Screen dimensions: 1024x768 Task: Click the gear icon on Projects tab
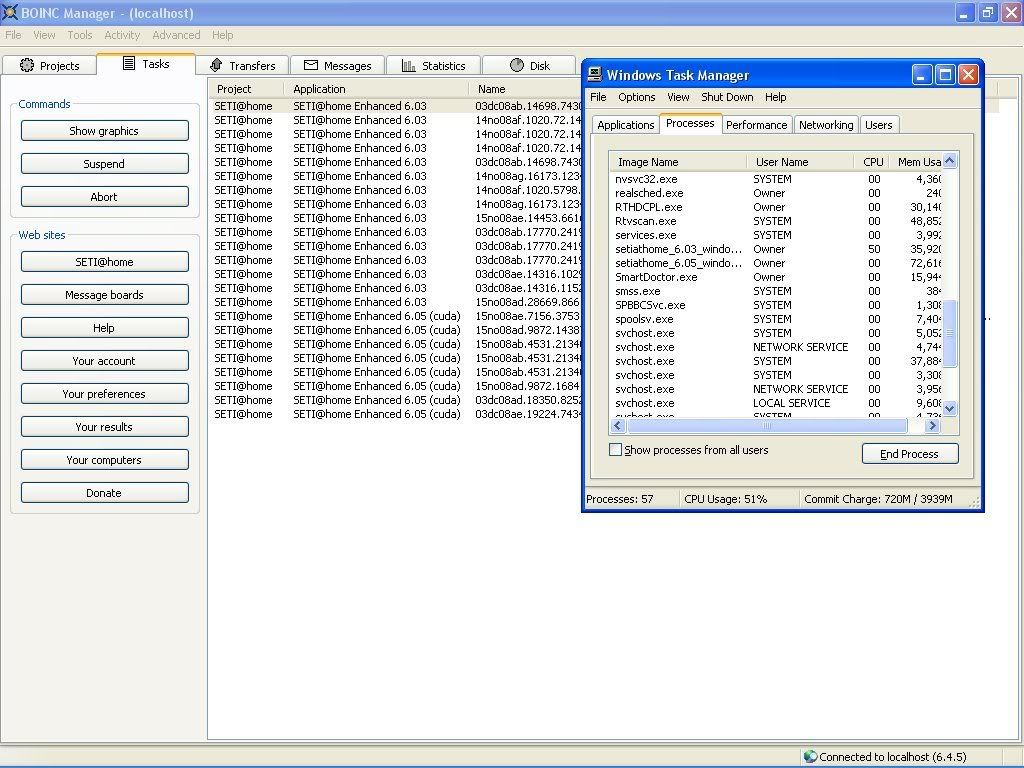[x=27, y=65]
